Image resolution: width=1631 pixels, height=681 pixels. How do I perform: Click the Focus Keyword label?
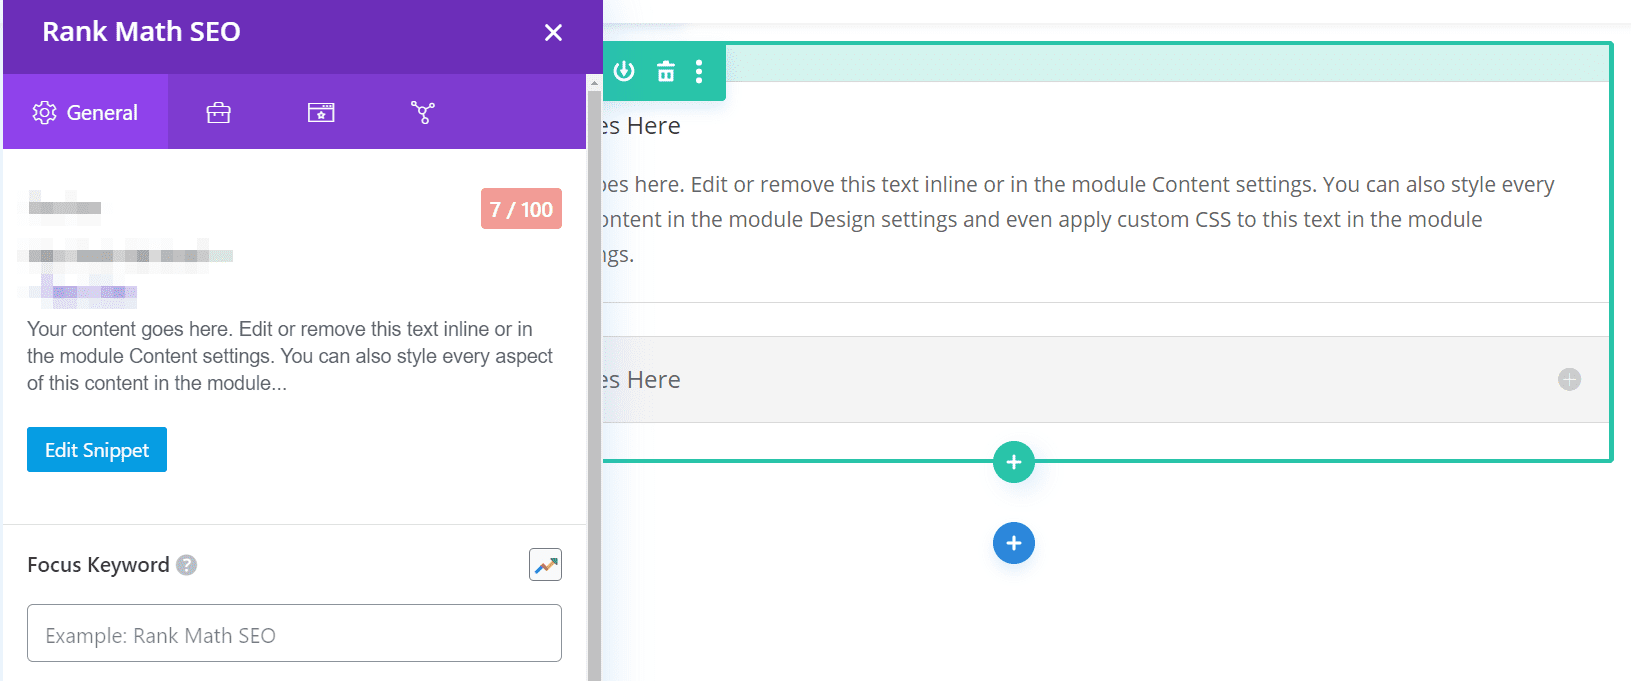[x=98, y=565]
